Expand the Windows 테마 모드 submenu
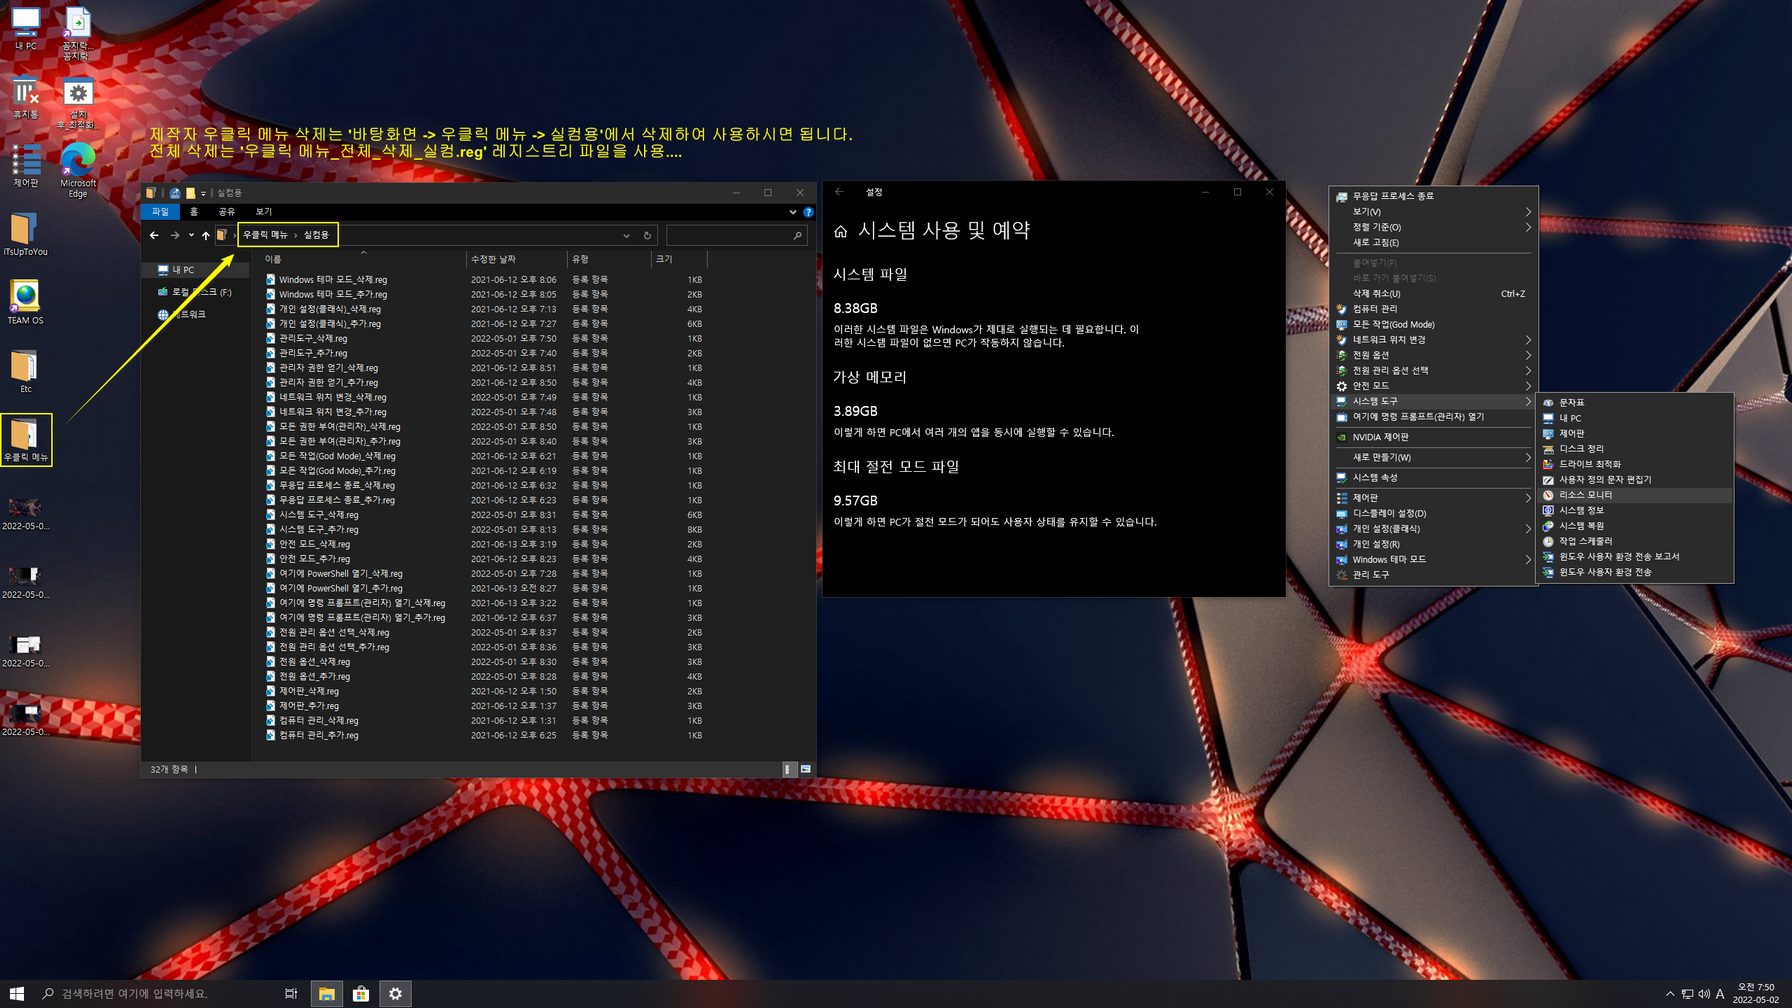The height and width of the screenshot is (1008, 1792). coord(1433,560)
